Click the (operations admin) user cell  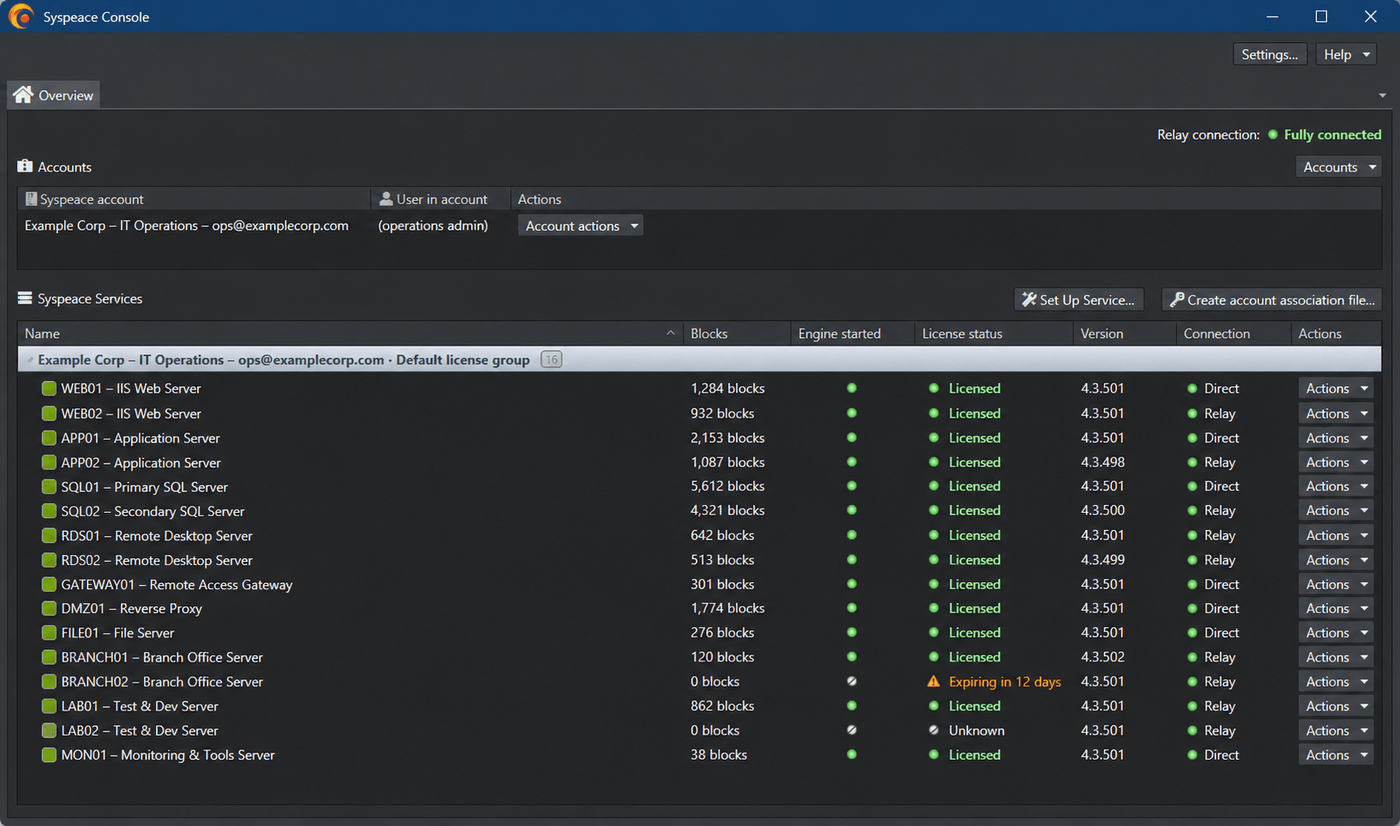click(433, 226)
